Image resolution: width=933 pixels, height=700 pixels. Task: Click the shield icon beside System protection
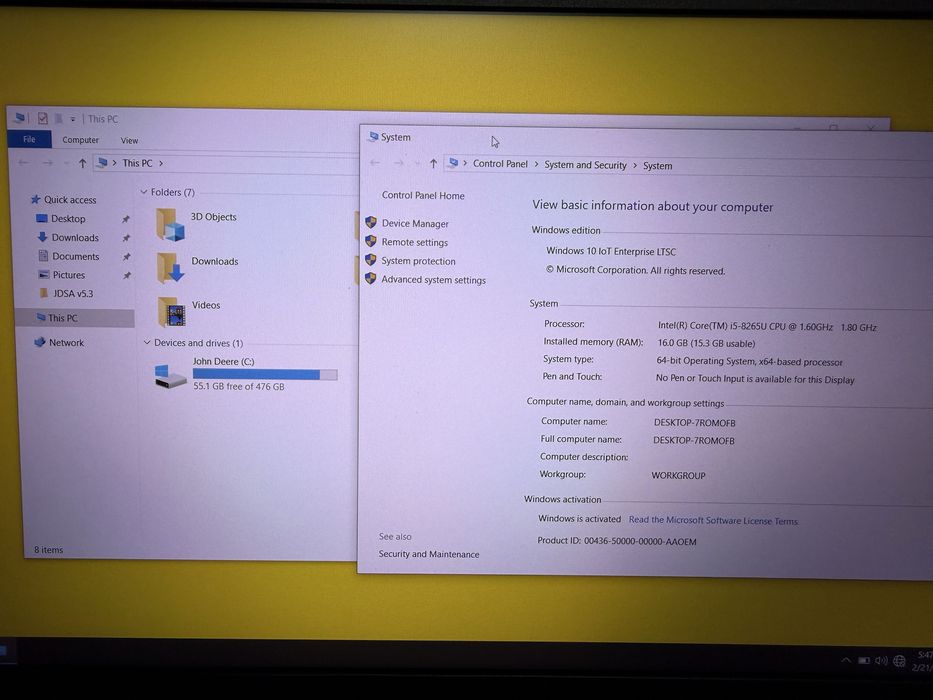click(371, 260)
